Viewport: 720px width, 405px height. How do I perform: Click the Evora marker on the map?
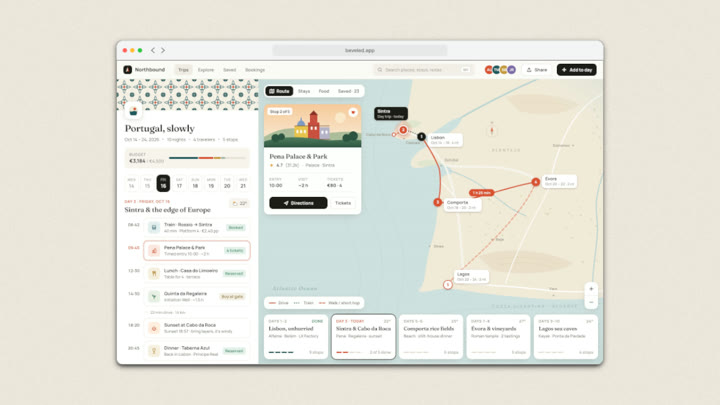(x=535, y=182)
